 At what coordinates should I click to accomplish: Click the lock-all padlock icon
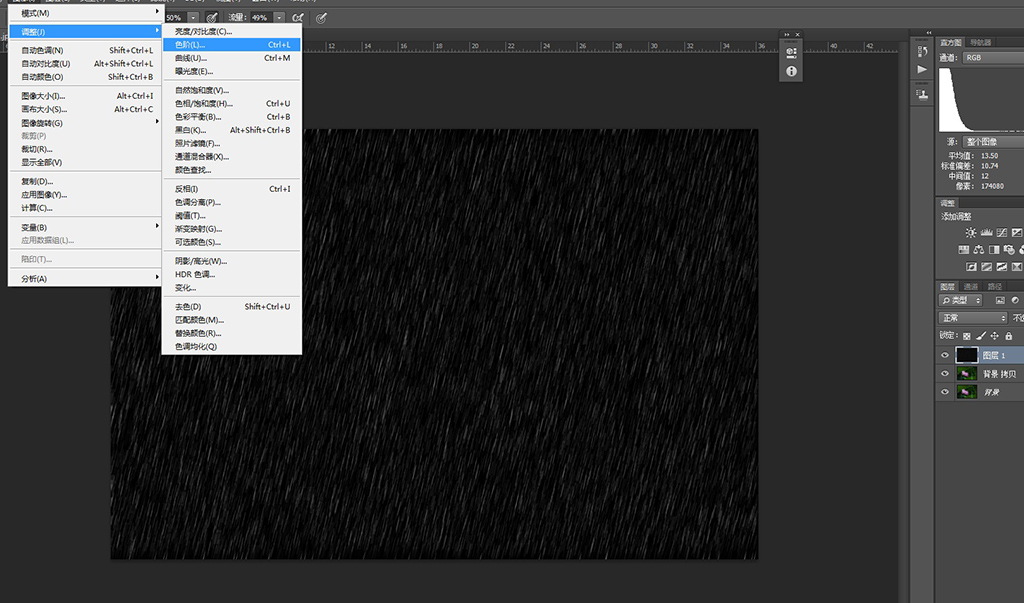click(x=1008, y=336)
